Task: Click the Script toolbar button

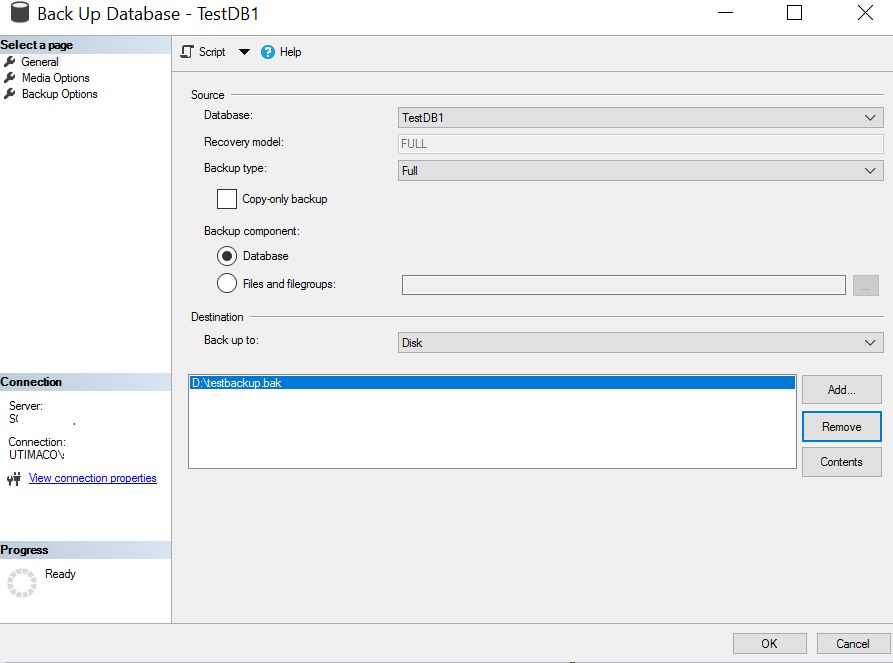Action: [x=203, y=52]
